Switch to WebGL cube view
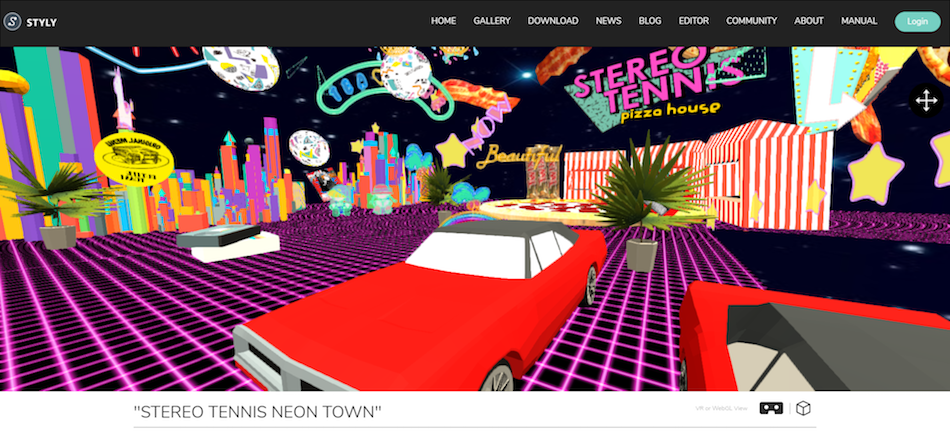The height and width of the screenshot is (438, 950). (x=802, y=408)
